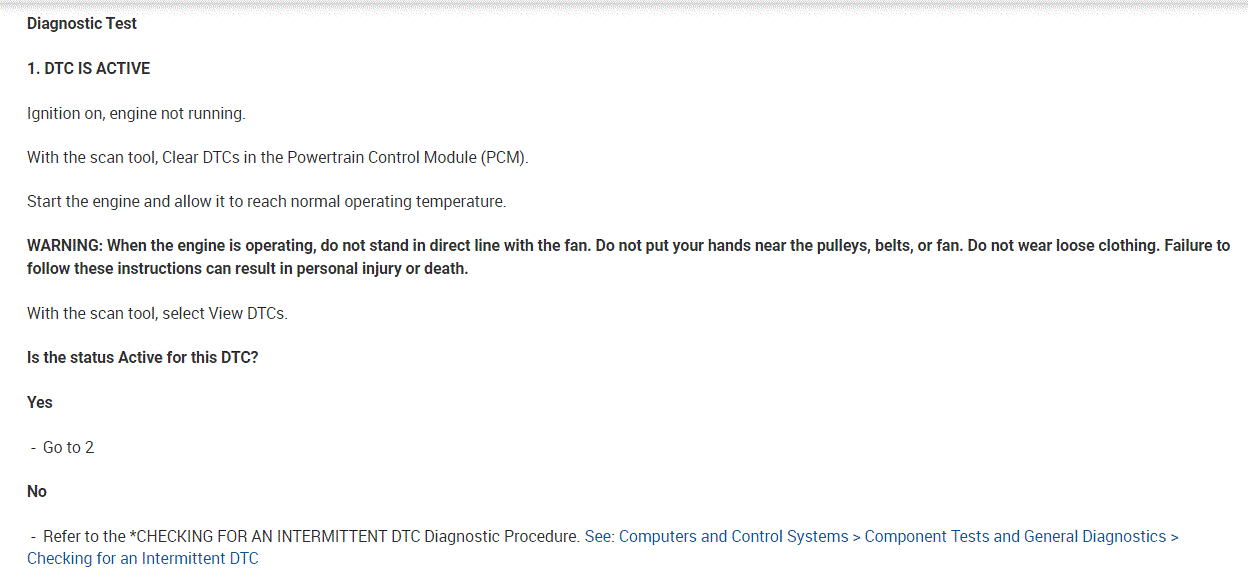The image size is (1248, 584).
Task: Click the bold 'Yes' answer
Action: [x=40, y=402]
